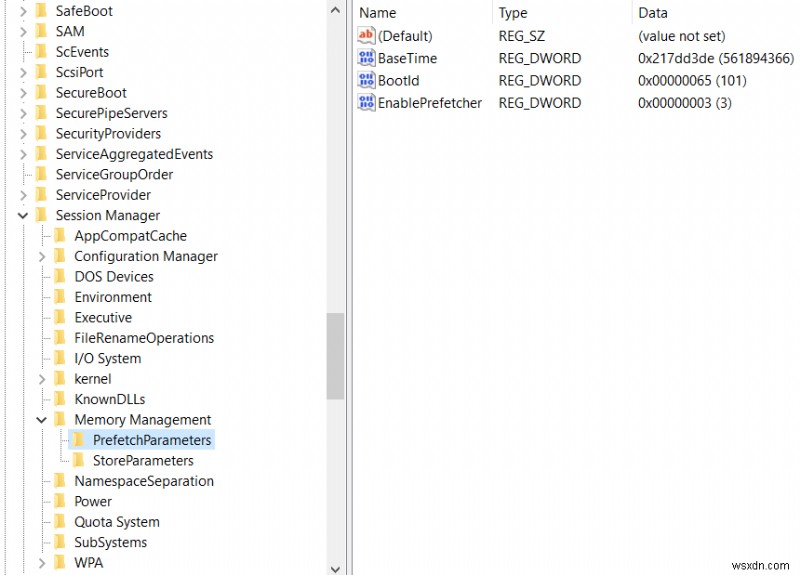Click the data 0x00000003 (3)
The image size is (800, 575).
point(685,103)
